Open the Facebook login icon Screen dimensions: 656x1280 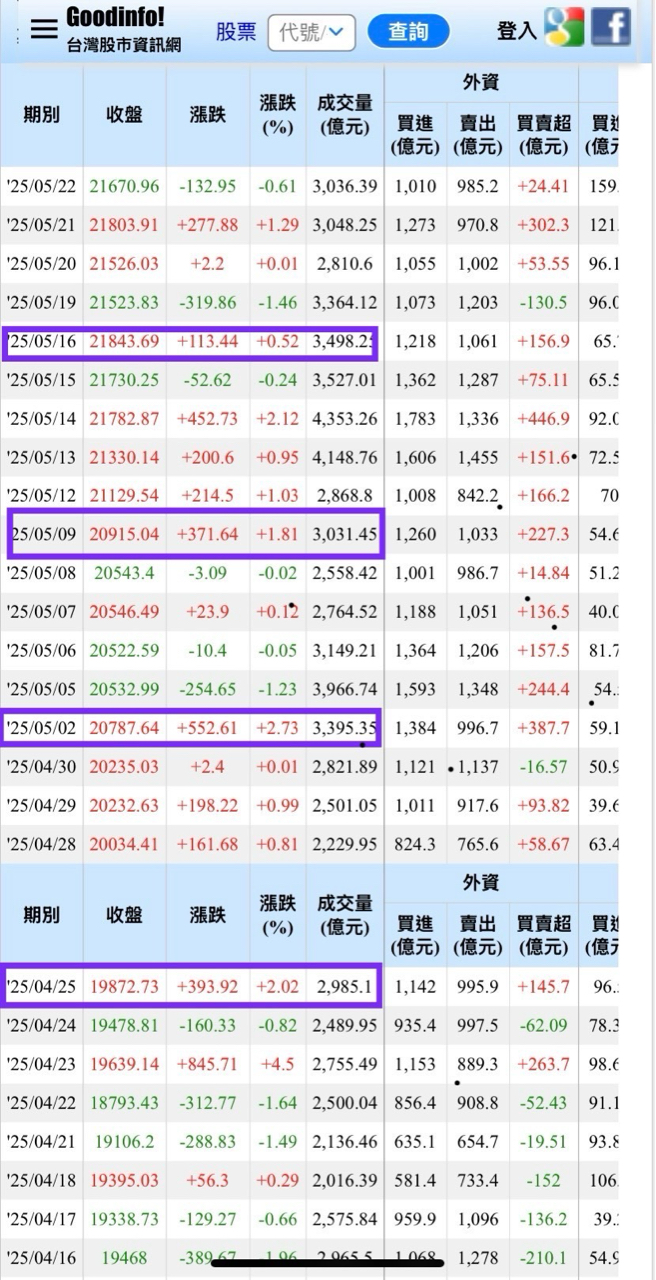coord(610,27)
